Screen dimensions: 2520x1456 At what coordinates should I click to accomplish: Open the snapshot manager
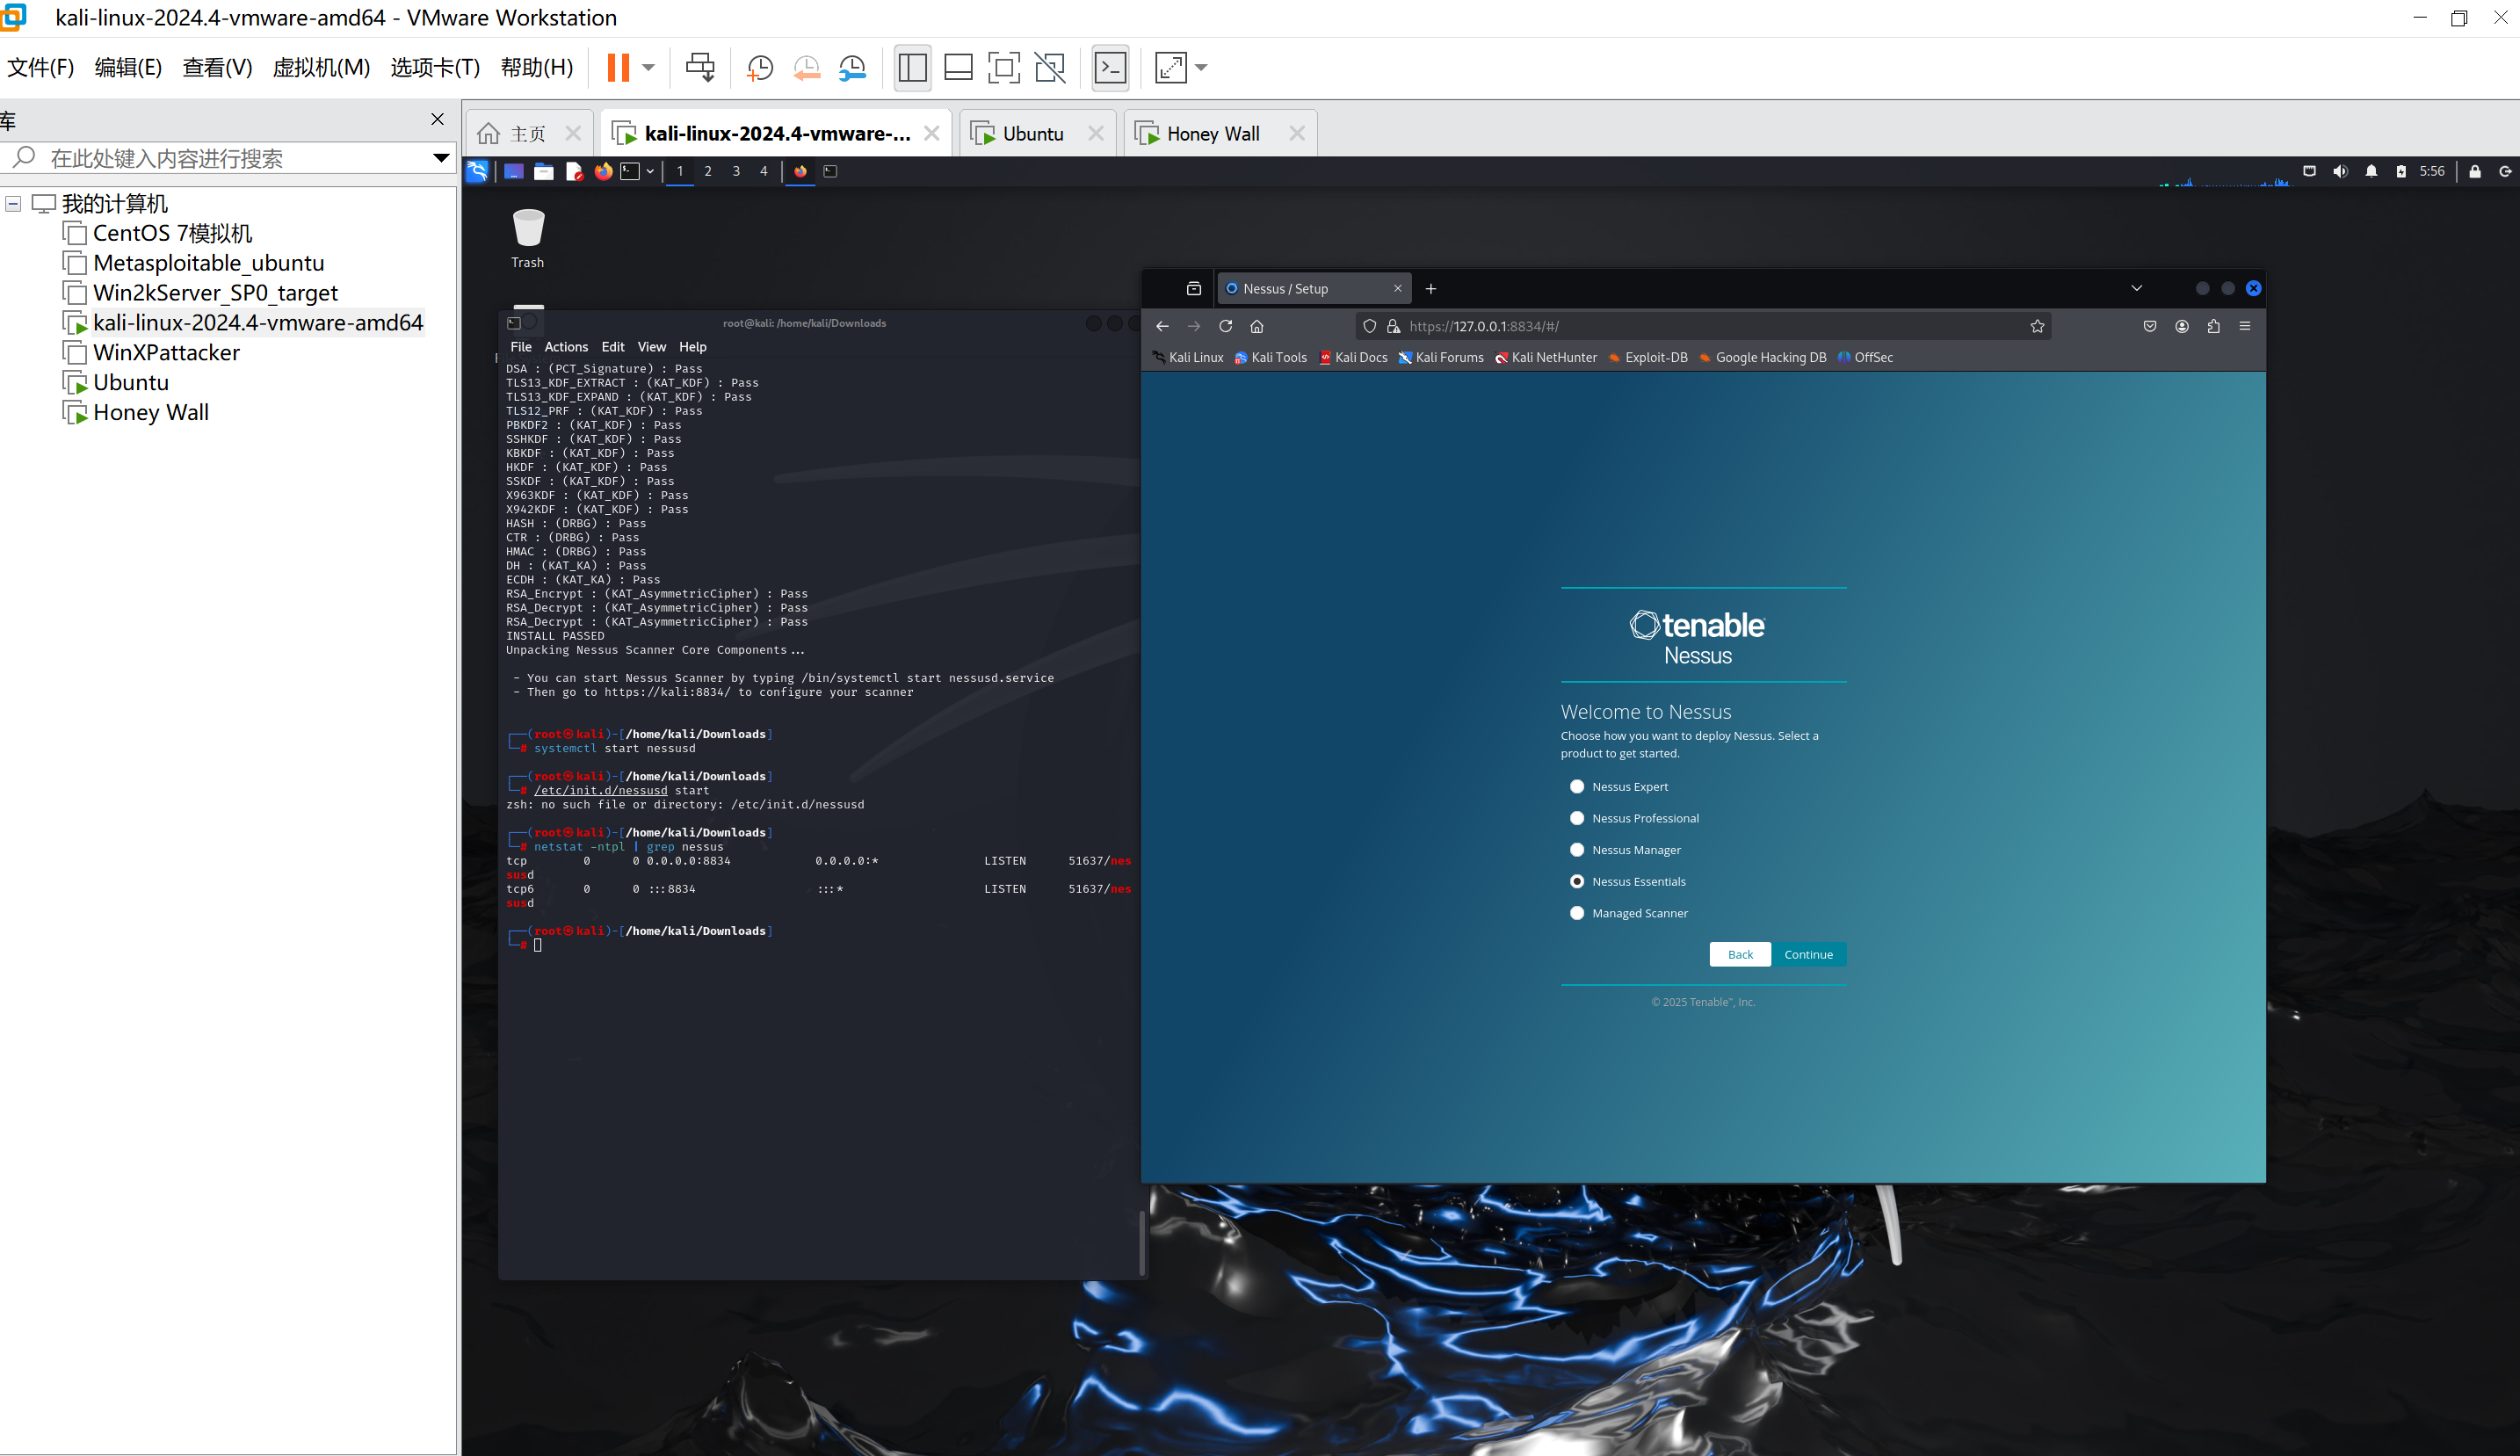[x=853, y=67]
